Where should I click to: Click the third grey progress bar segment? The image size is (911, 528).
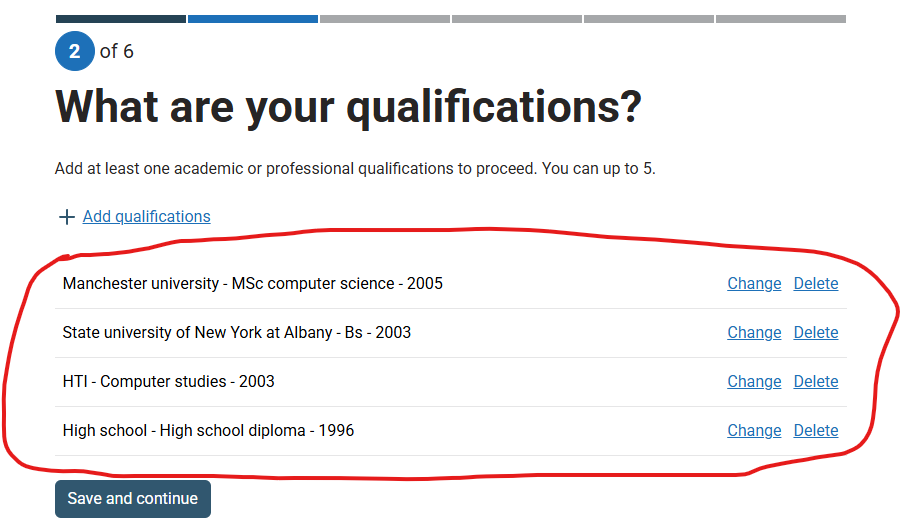pos(385,19)
